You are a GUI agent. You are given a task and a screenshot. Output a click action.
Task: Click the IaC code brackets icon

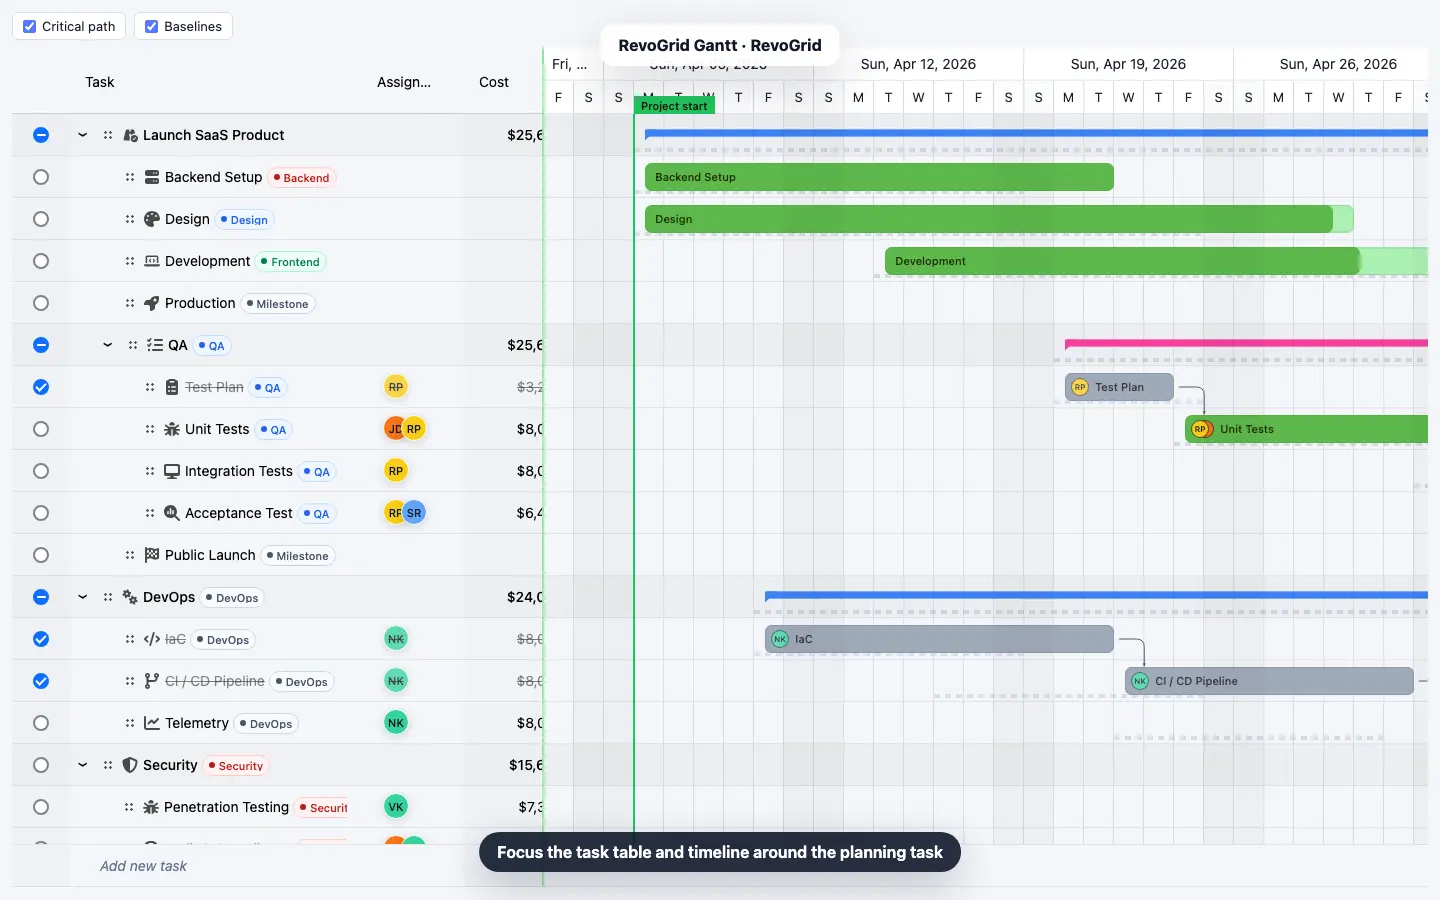tap(152, 639)
